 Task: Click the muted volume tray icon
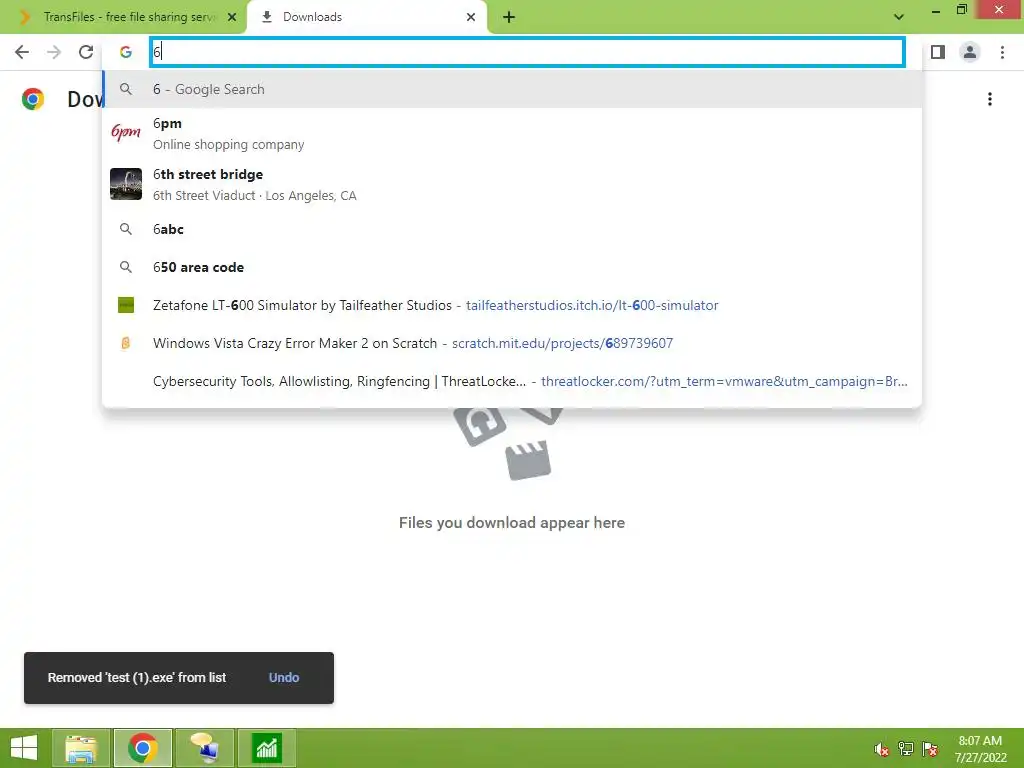(882, 749)
